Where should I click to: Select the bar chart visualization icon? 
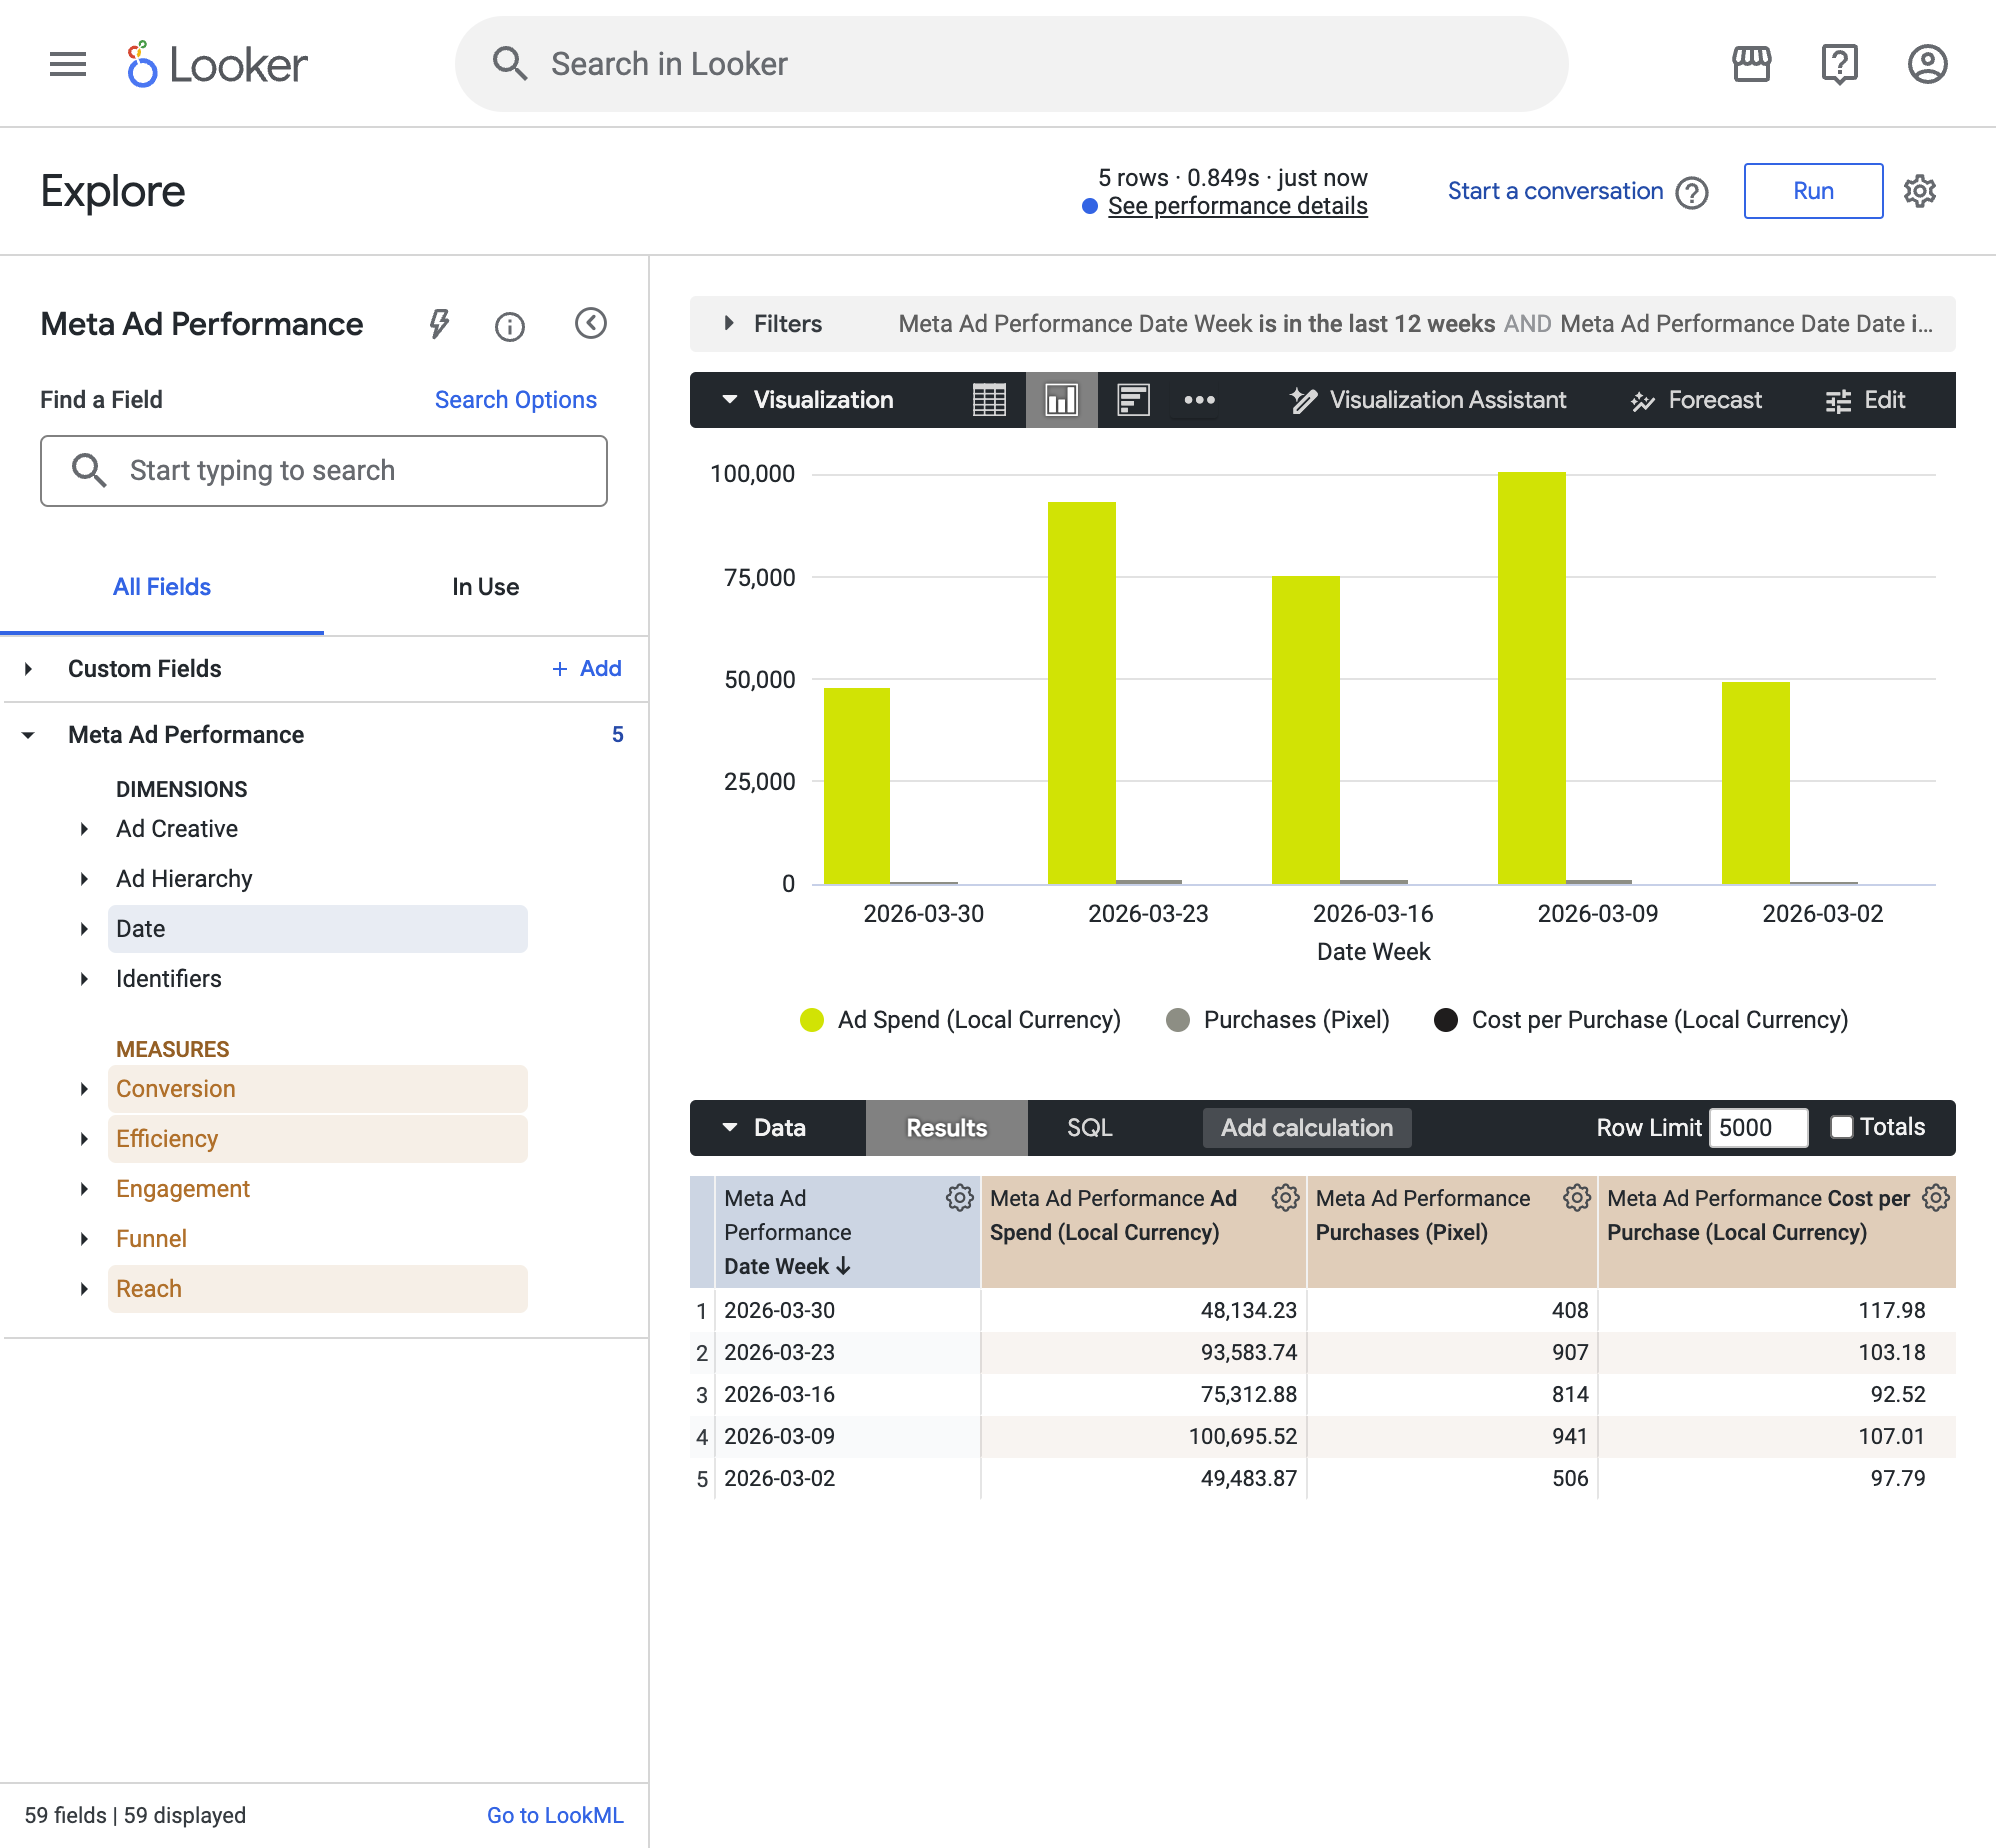(1061, 400)
